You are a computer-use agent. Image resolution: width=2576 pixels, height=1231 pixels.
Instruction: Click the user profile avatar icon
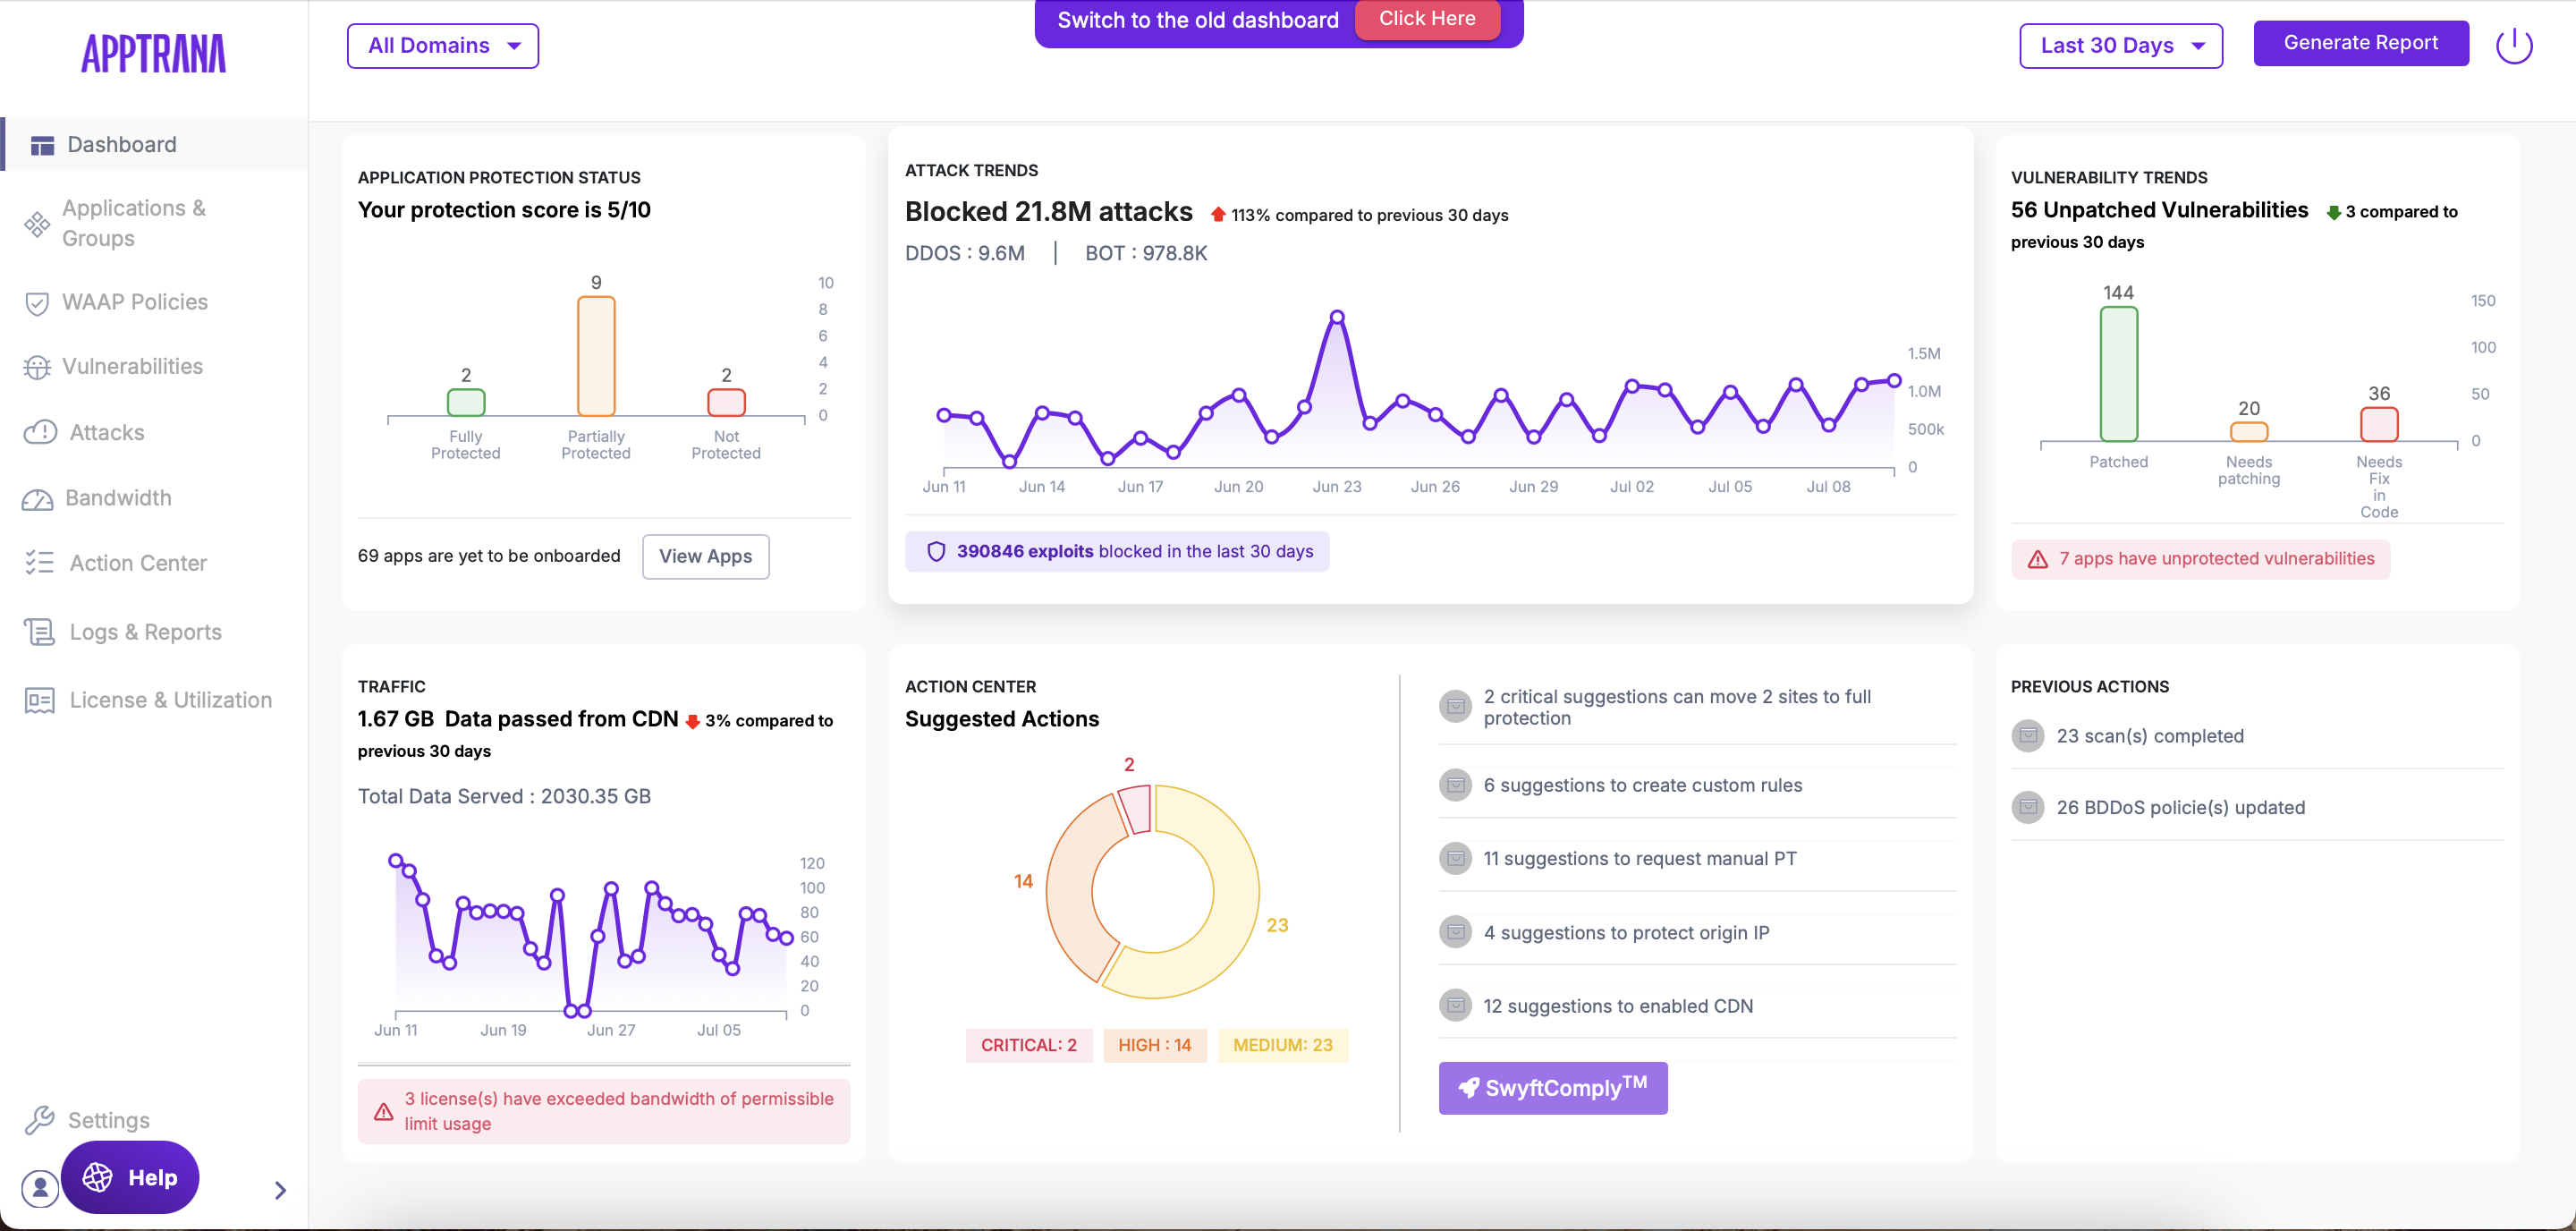40,1187
